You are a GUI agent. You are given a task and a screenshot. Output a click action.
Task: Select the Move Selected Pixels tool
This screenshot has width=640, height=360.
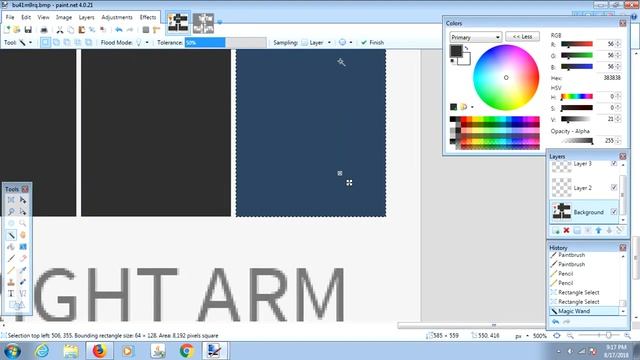click(22, 200)
